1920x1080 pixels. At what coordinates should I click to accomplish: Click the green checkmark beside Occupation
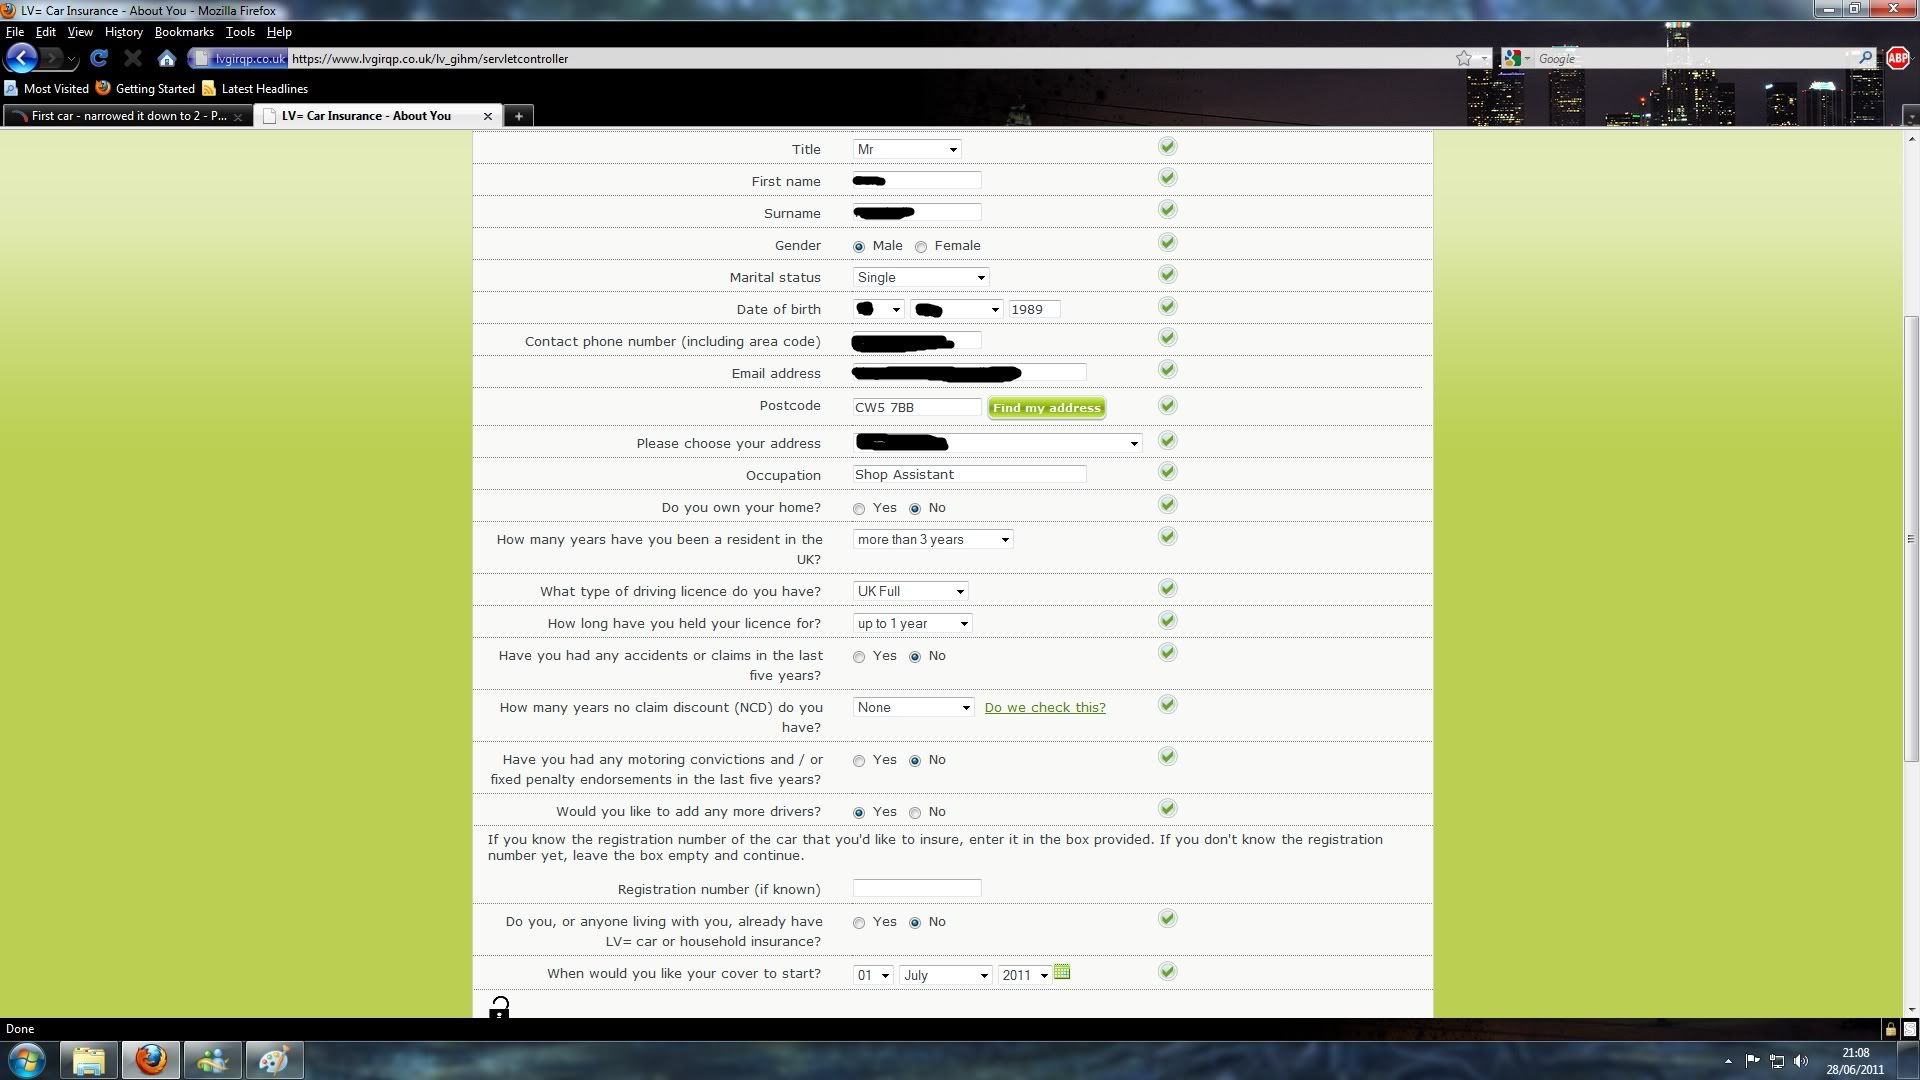(x=1167, y=472)
